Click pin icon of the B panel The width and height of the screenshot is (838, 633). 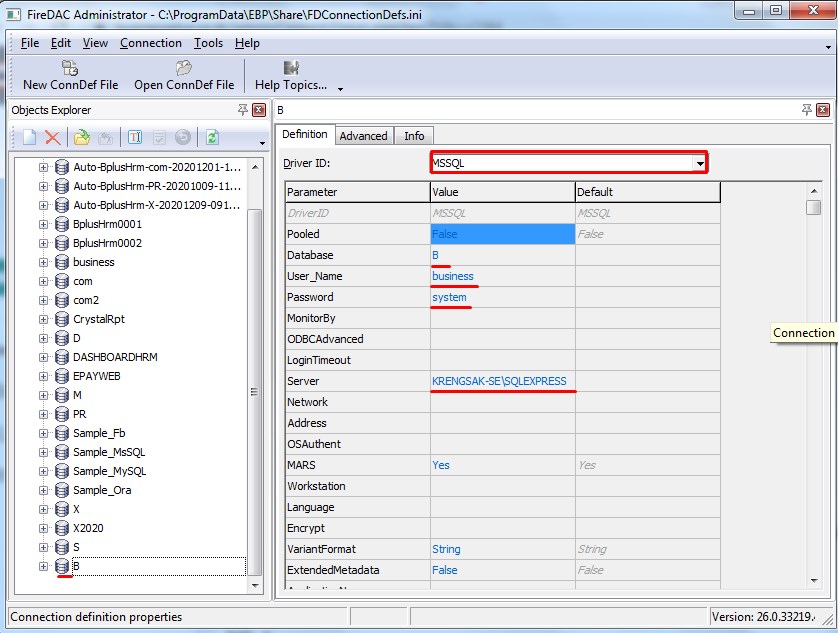(807, 110)
